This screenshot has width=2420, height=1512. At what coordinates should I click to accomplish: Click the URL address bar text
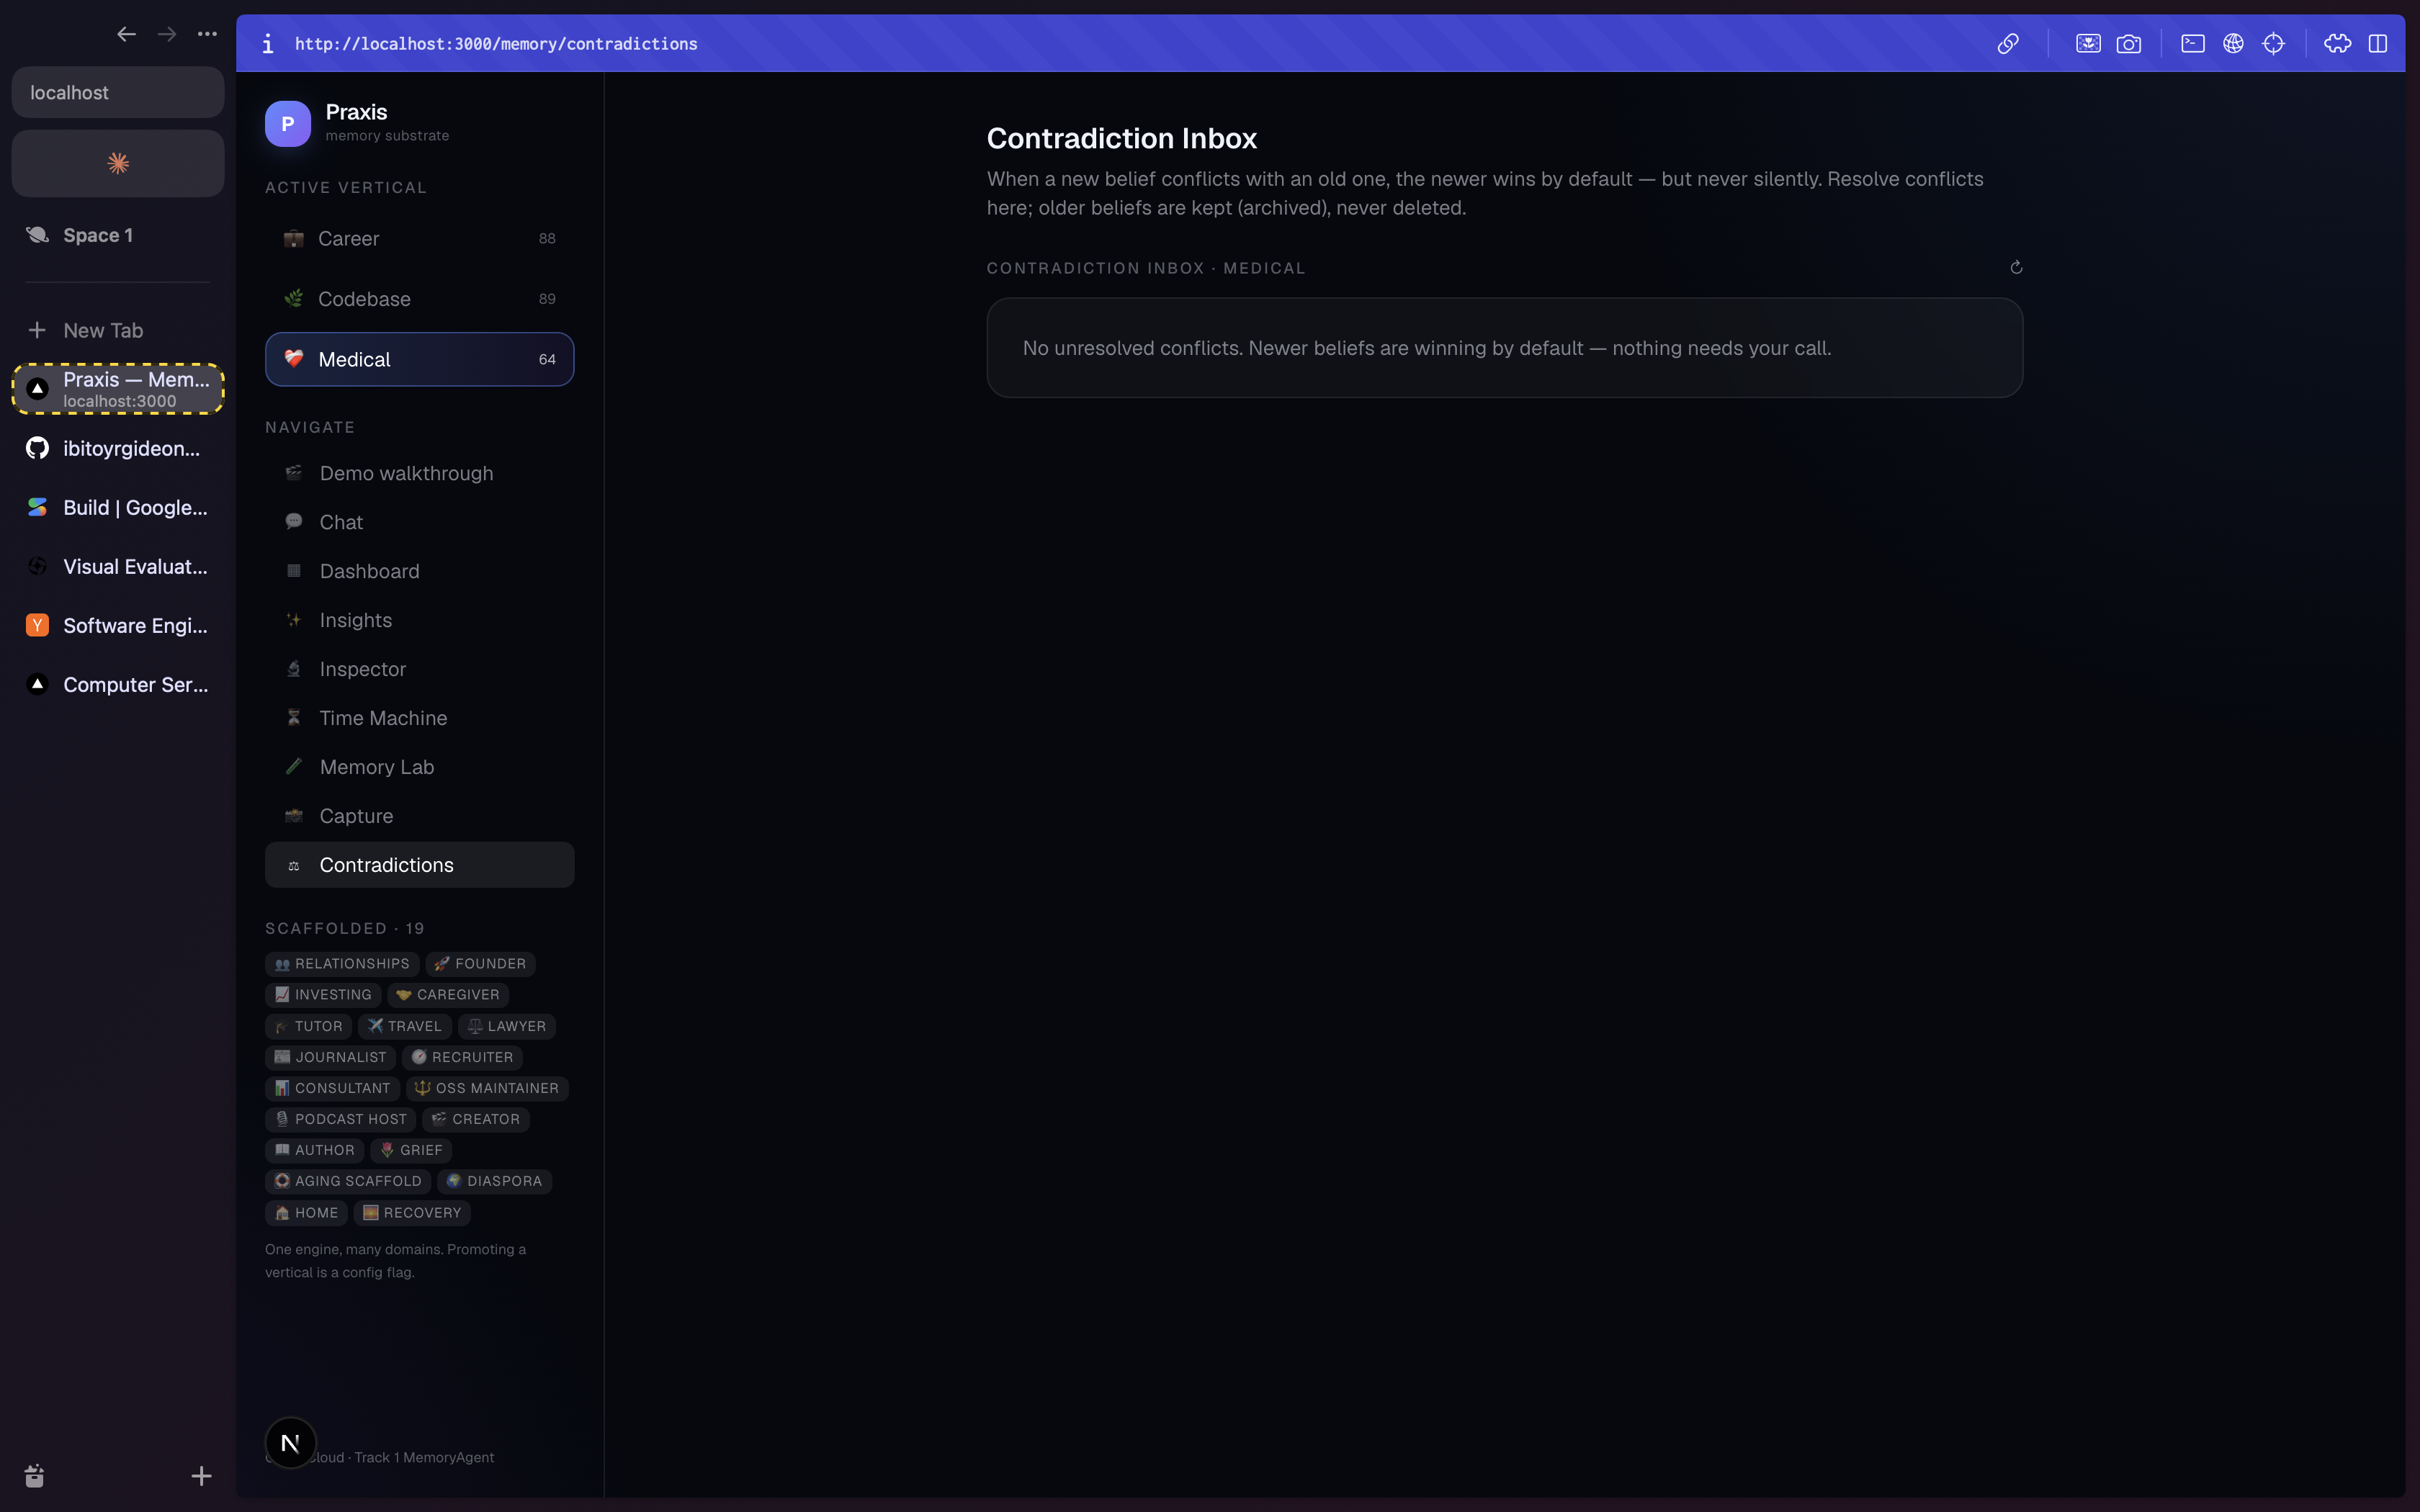coord(496,44)
